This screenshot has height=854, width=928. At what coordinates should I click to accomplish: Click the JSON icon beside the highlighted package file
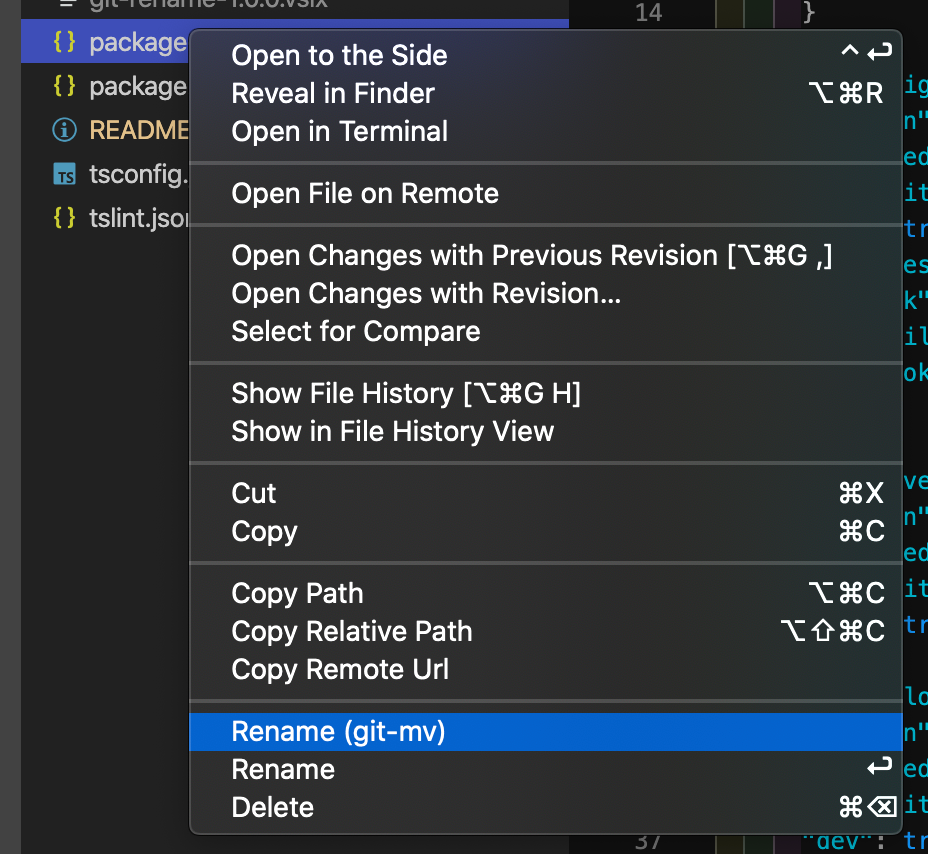click(65, 42)
